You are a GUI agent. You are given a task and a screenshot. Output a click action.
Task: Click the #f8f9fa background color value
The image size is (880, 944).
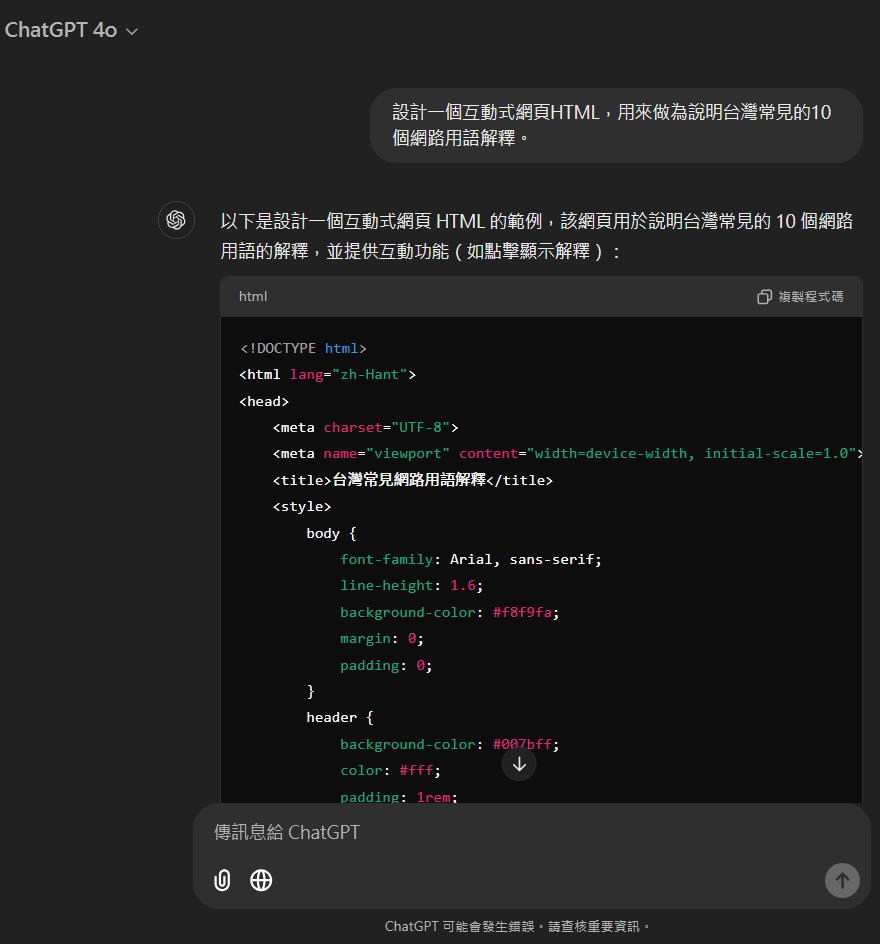point(522,612)
